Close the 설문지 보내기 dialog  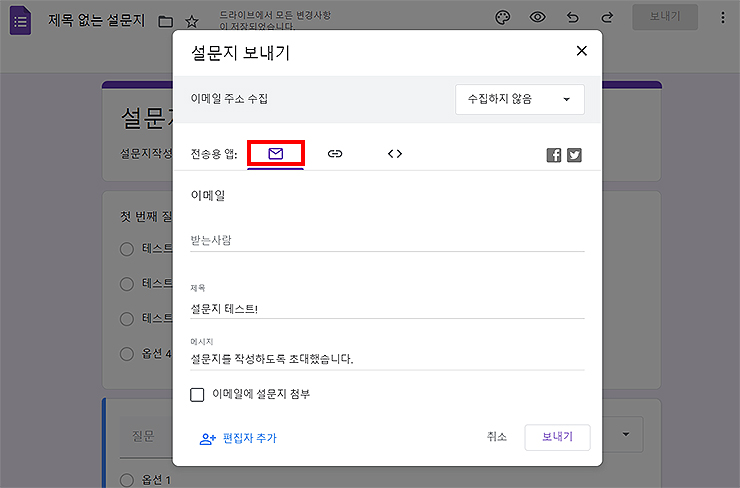(x=581, y=51)
